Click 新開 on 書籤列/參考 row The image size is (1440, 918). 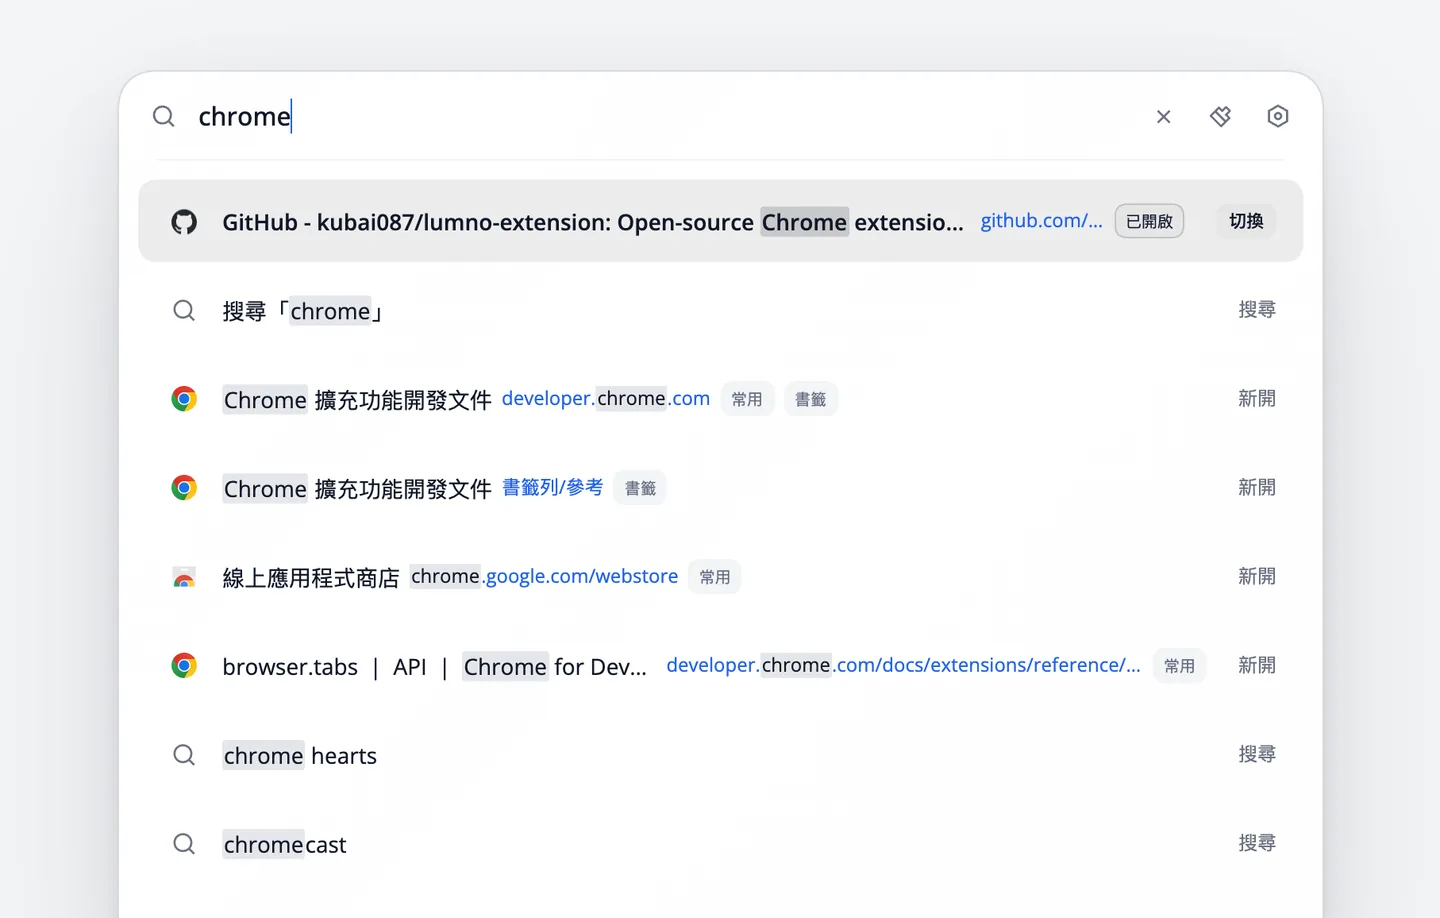(1257, 488)
